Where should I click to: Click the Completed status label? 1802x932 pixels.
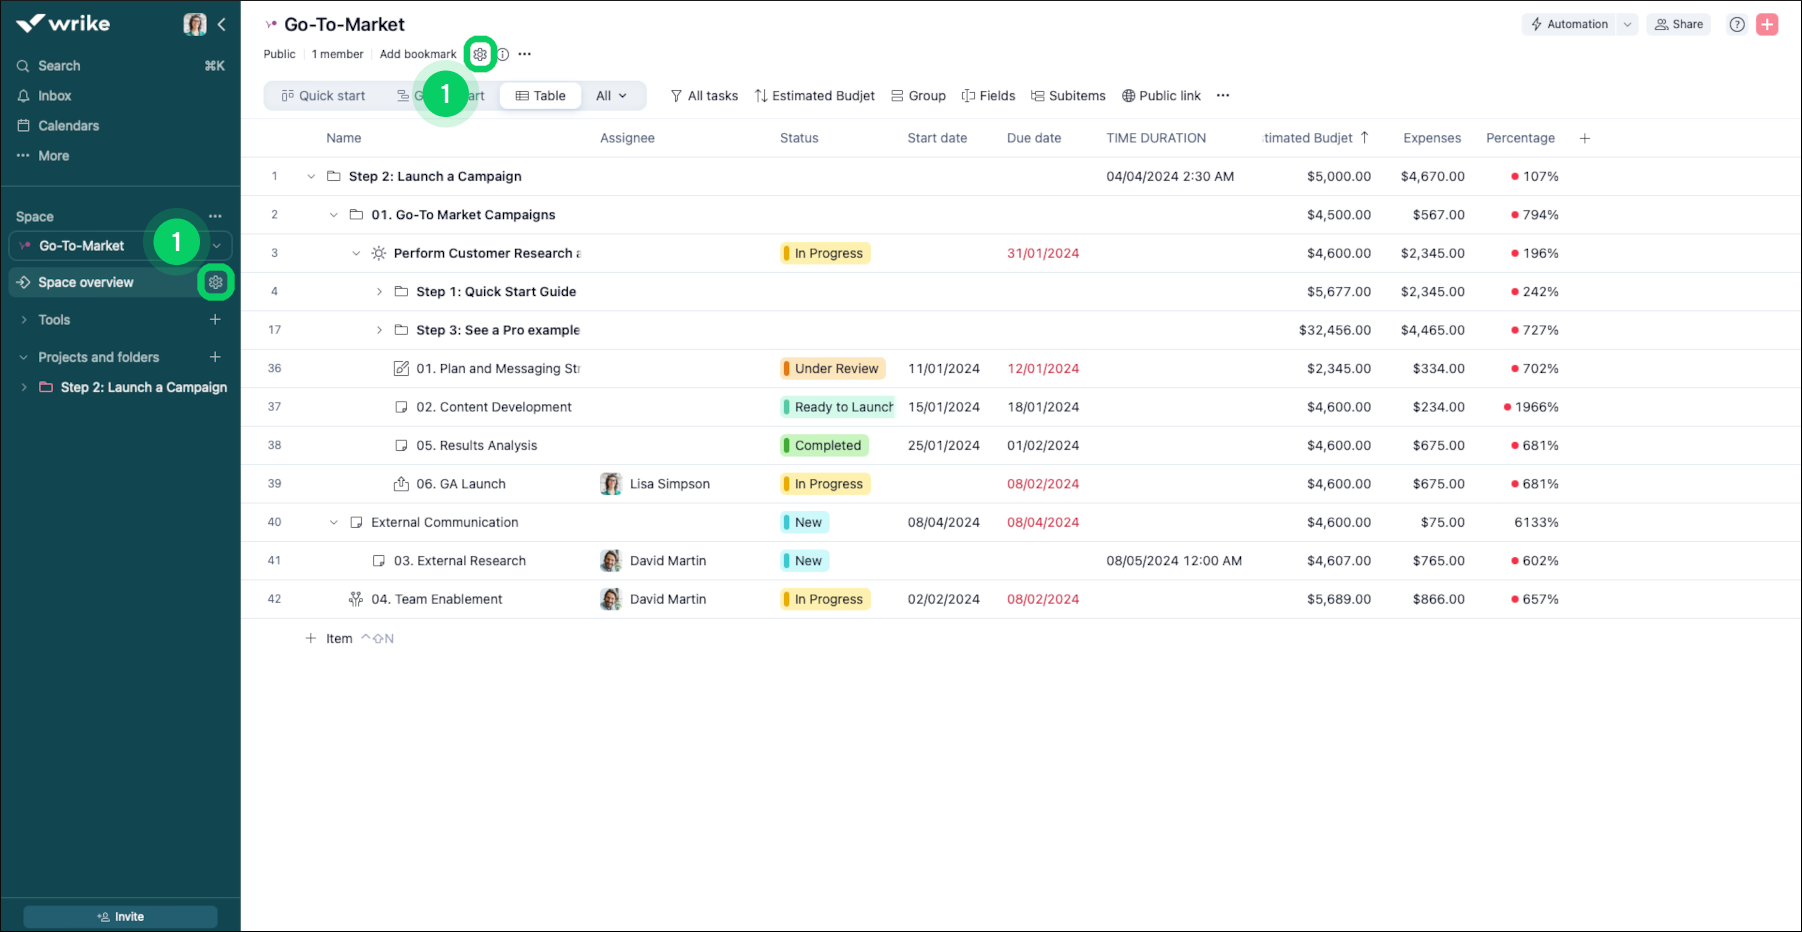click(826, 446)
